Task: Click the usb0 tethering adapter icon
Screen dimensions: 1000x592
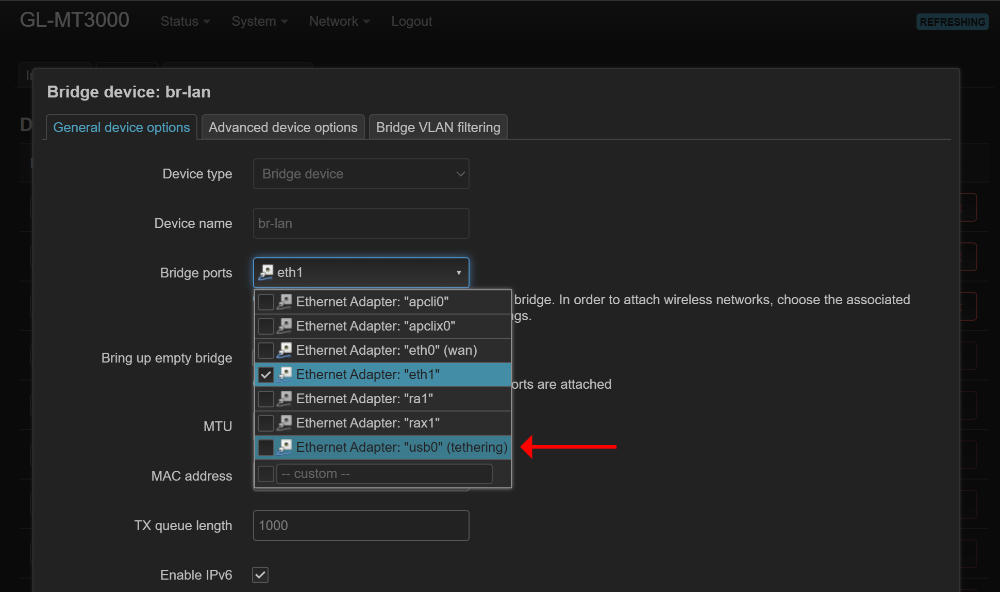Action: (x=285, y=447)
